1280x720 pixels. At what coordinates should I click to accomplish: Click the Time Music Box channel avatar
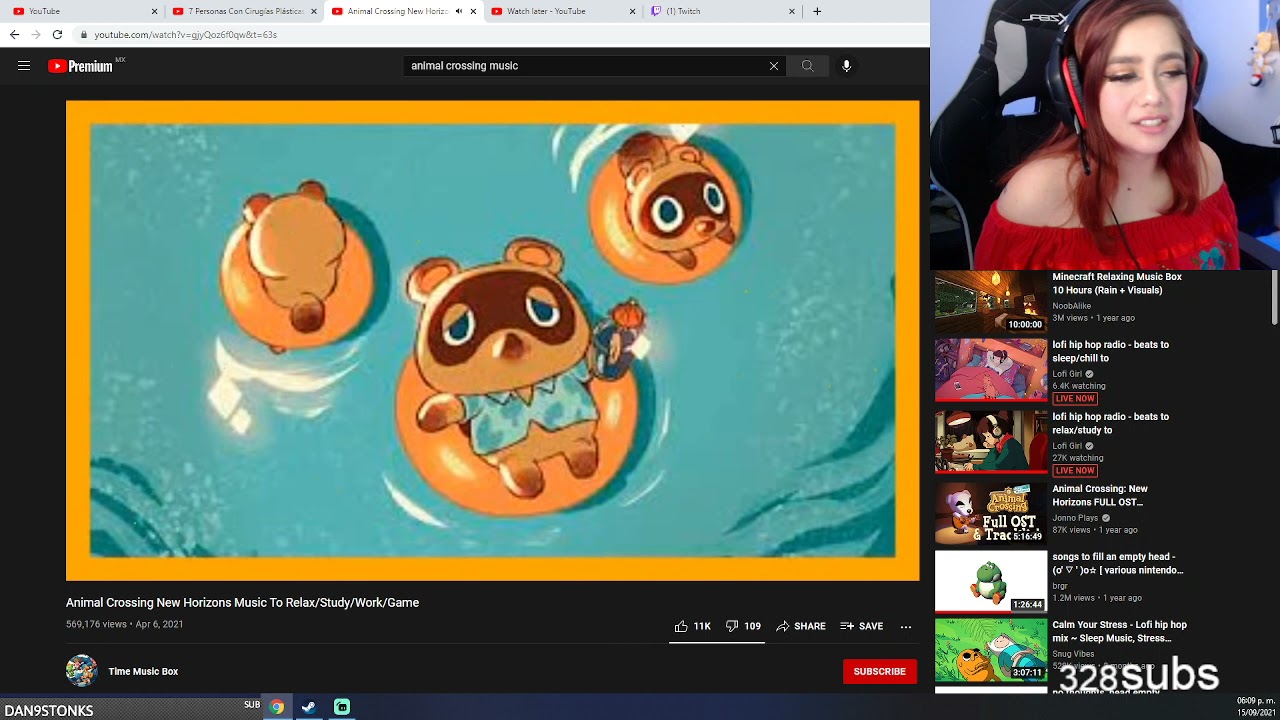pos(82,671)
